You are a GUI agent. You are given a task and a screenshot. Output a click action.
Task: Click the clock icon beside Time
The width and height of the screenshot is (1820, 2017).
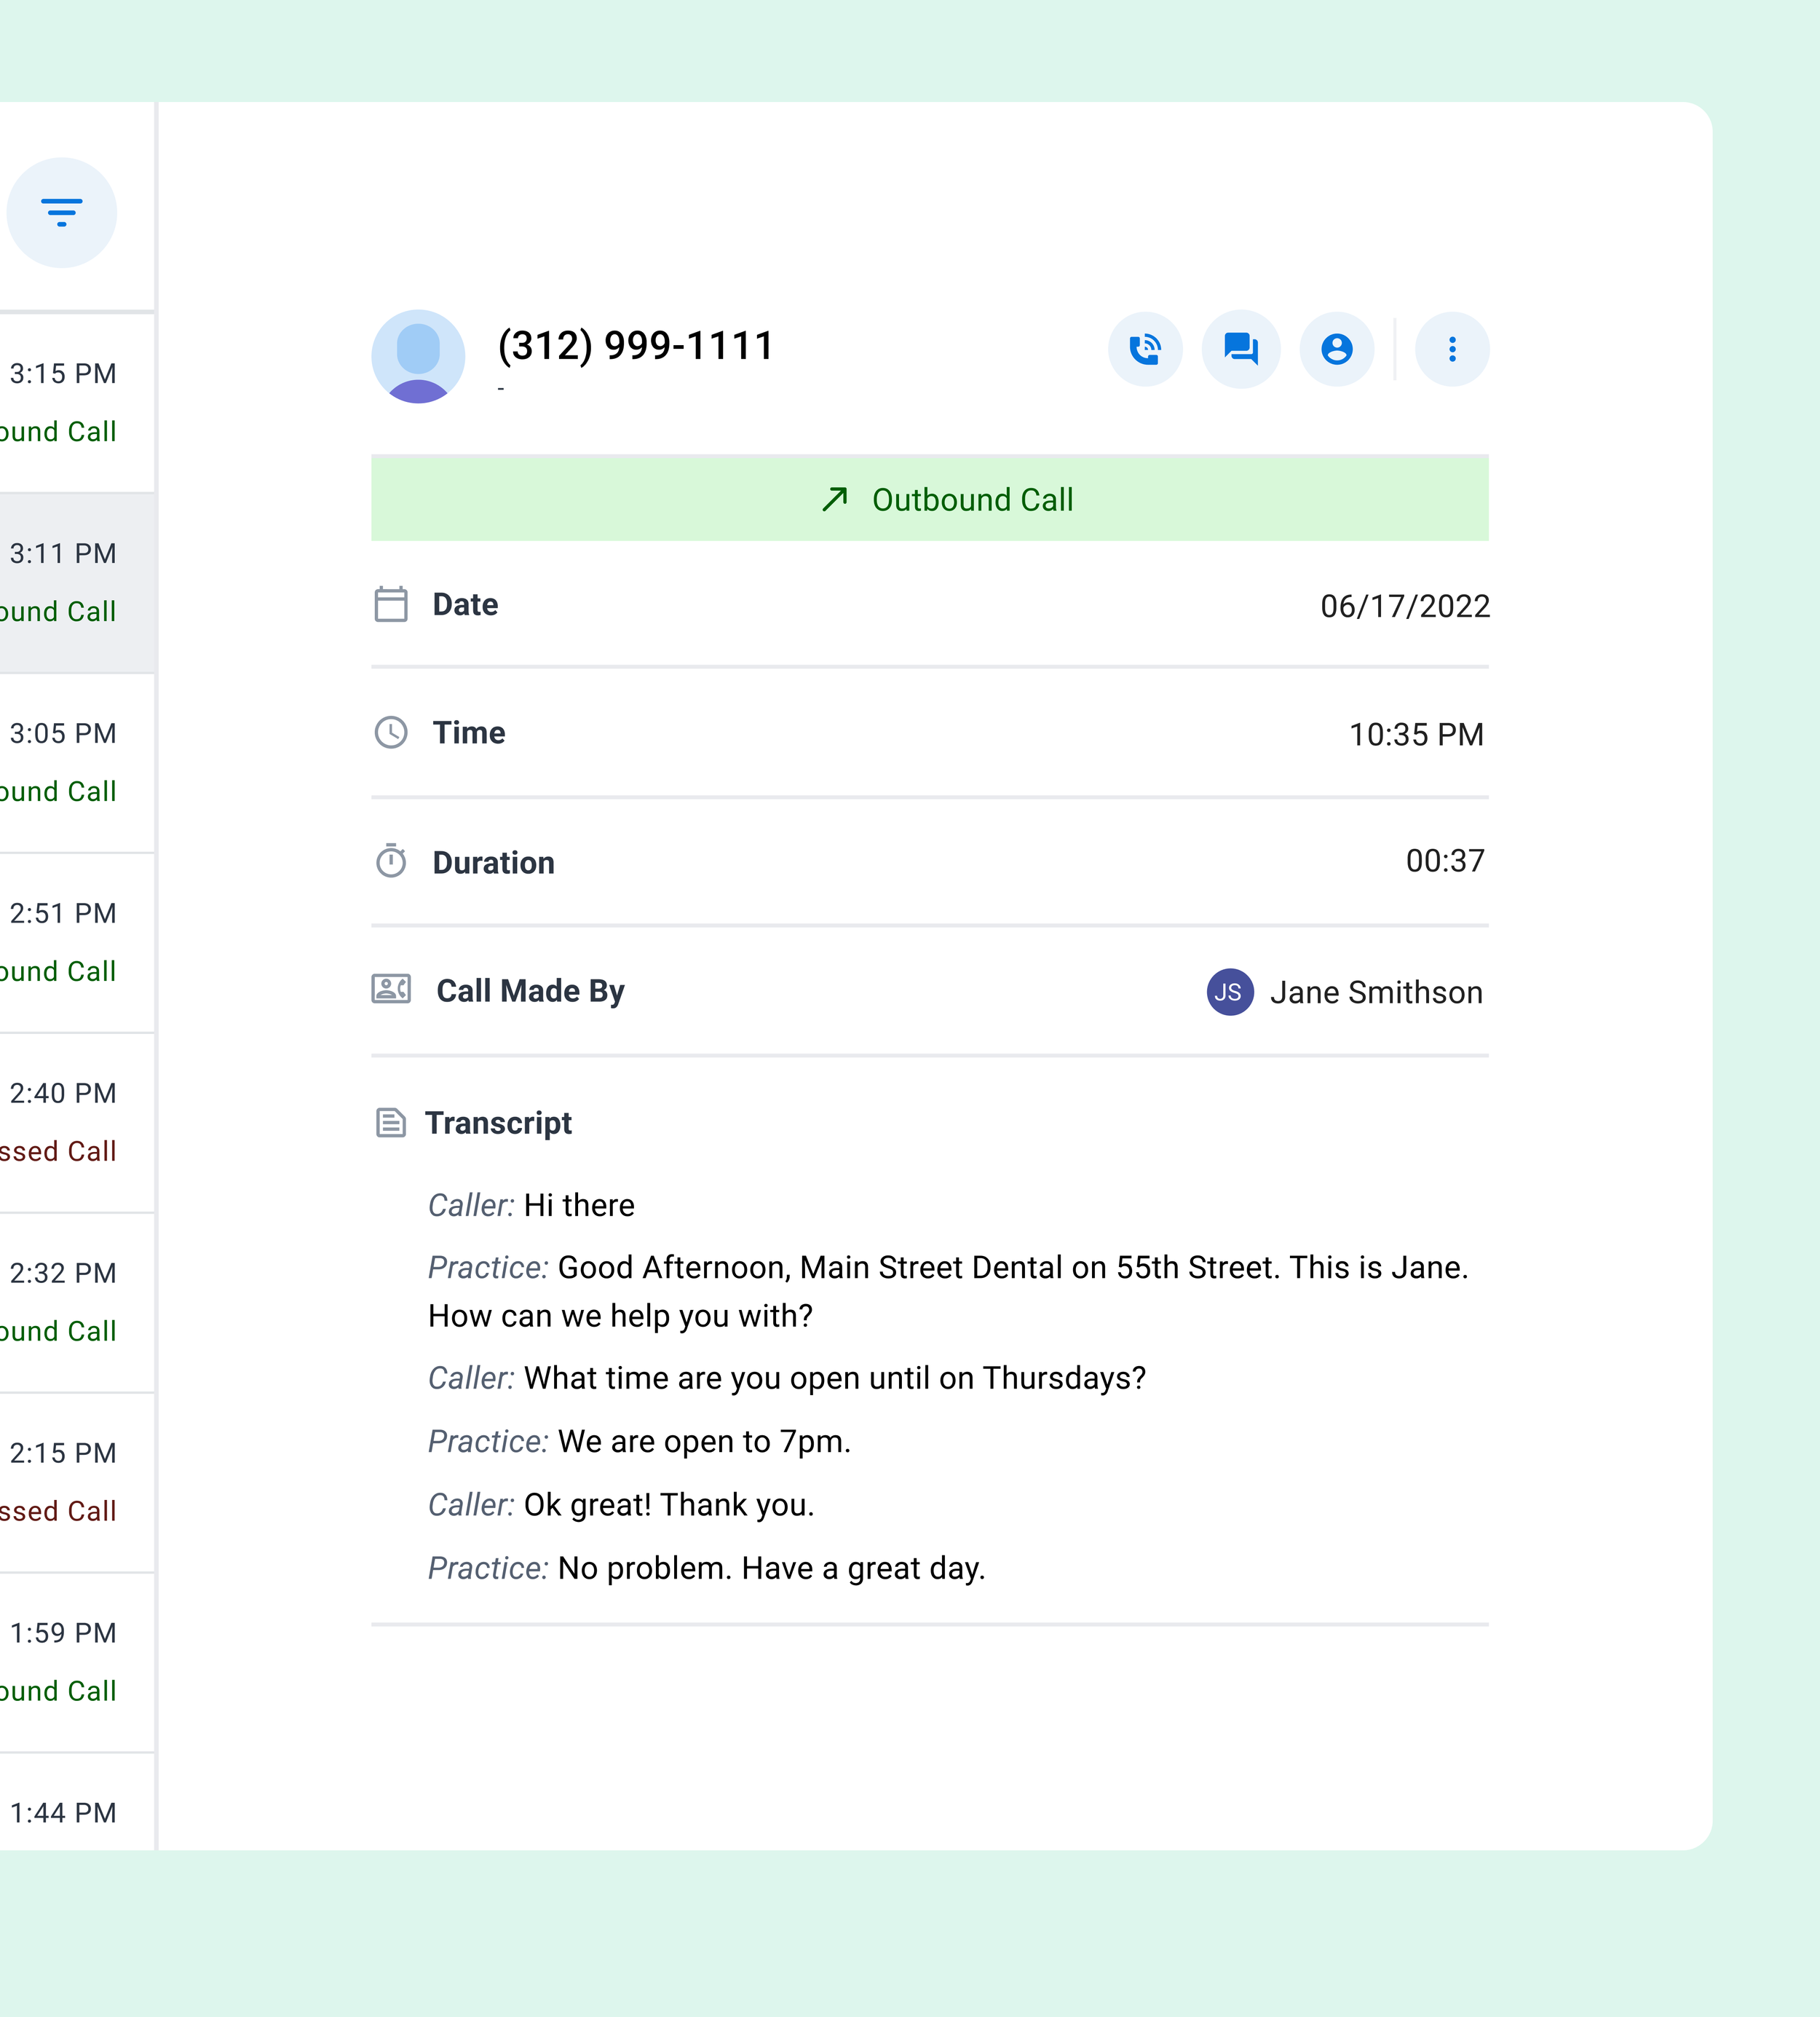point(391,733)
